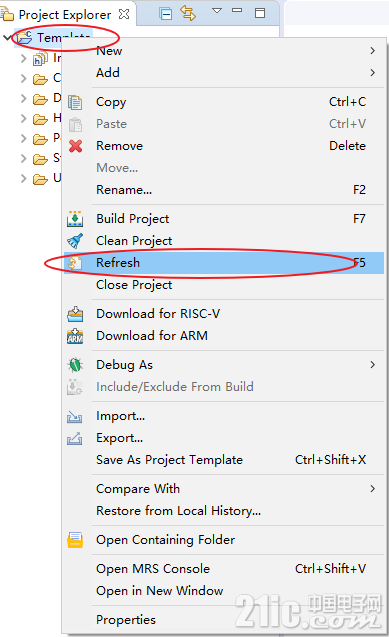The image size is (389, 637).
Task: Click the Collapse All icon in Project Explorer
Action: click(165, 14)
